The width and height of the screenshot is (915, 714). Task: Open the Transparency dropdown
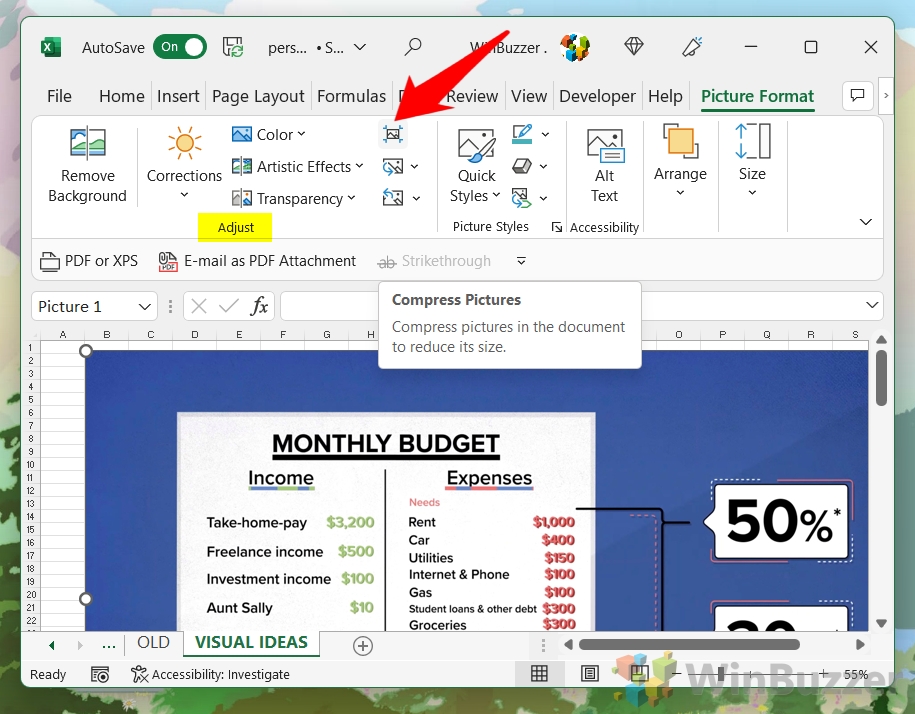point(294,198)
